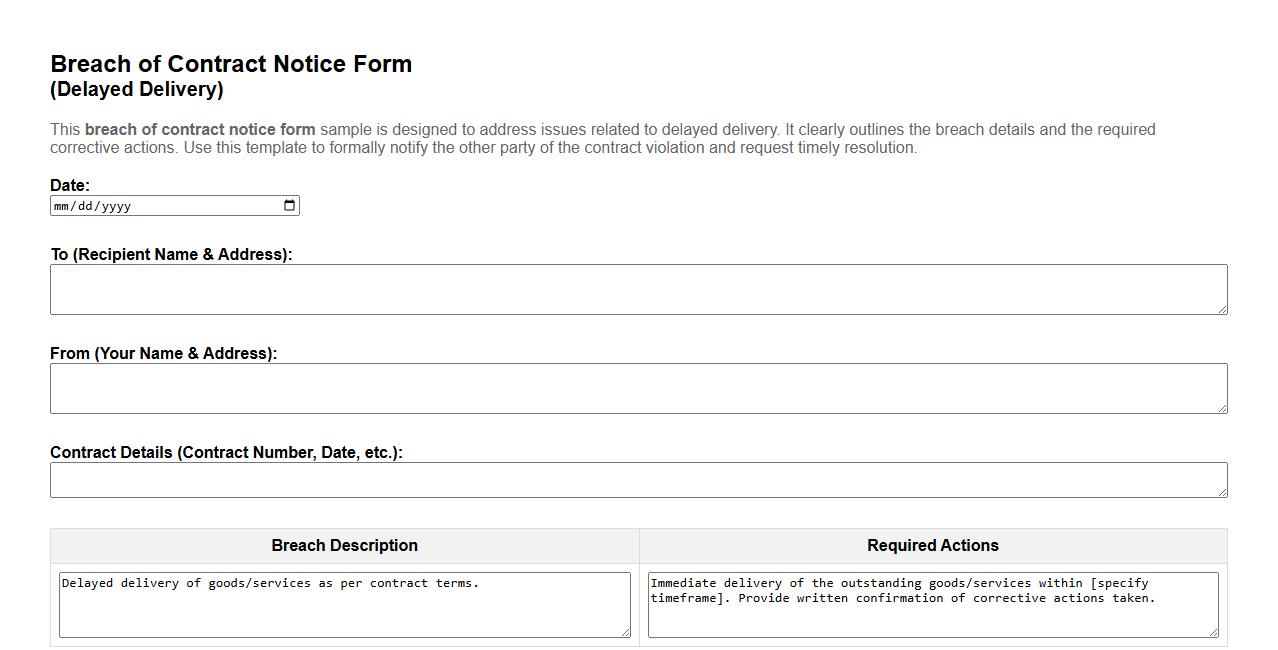
Task: Click the resize grip of the Recipient textarea
Action: coord(1222,311)
